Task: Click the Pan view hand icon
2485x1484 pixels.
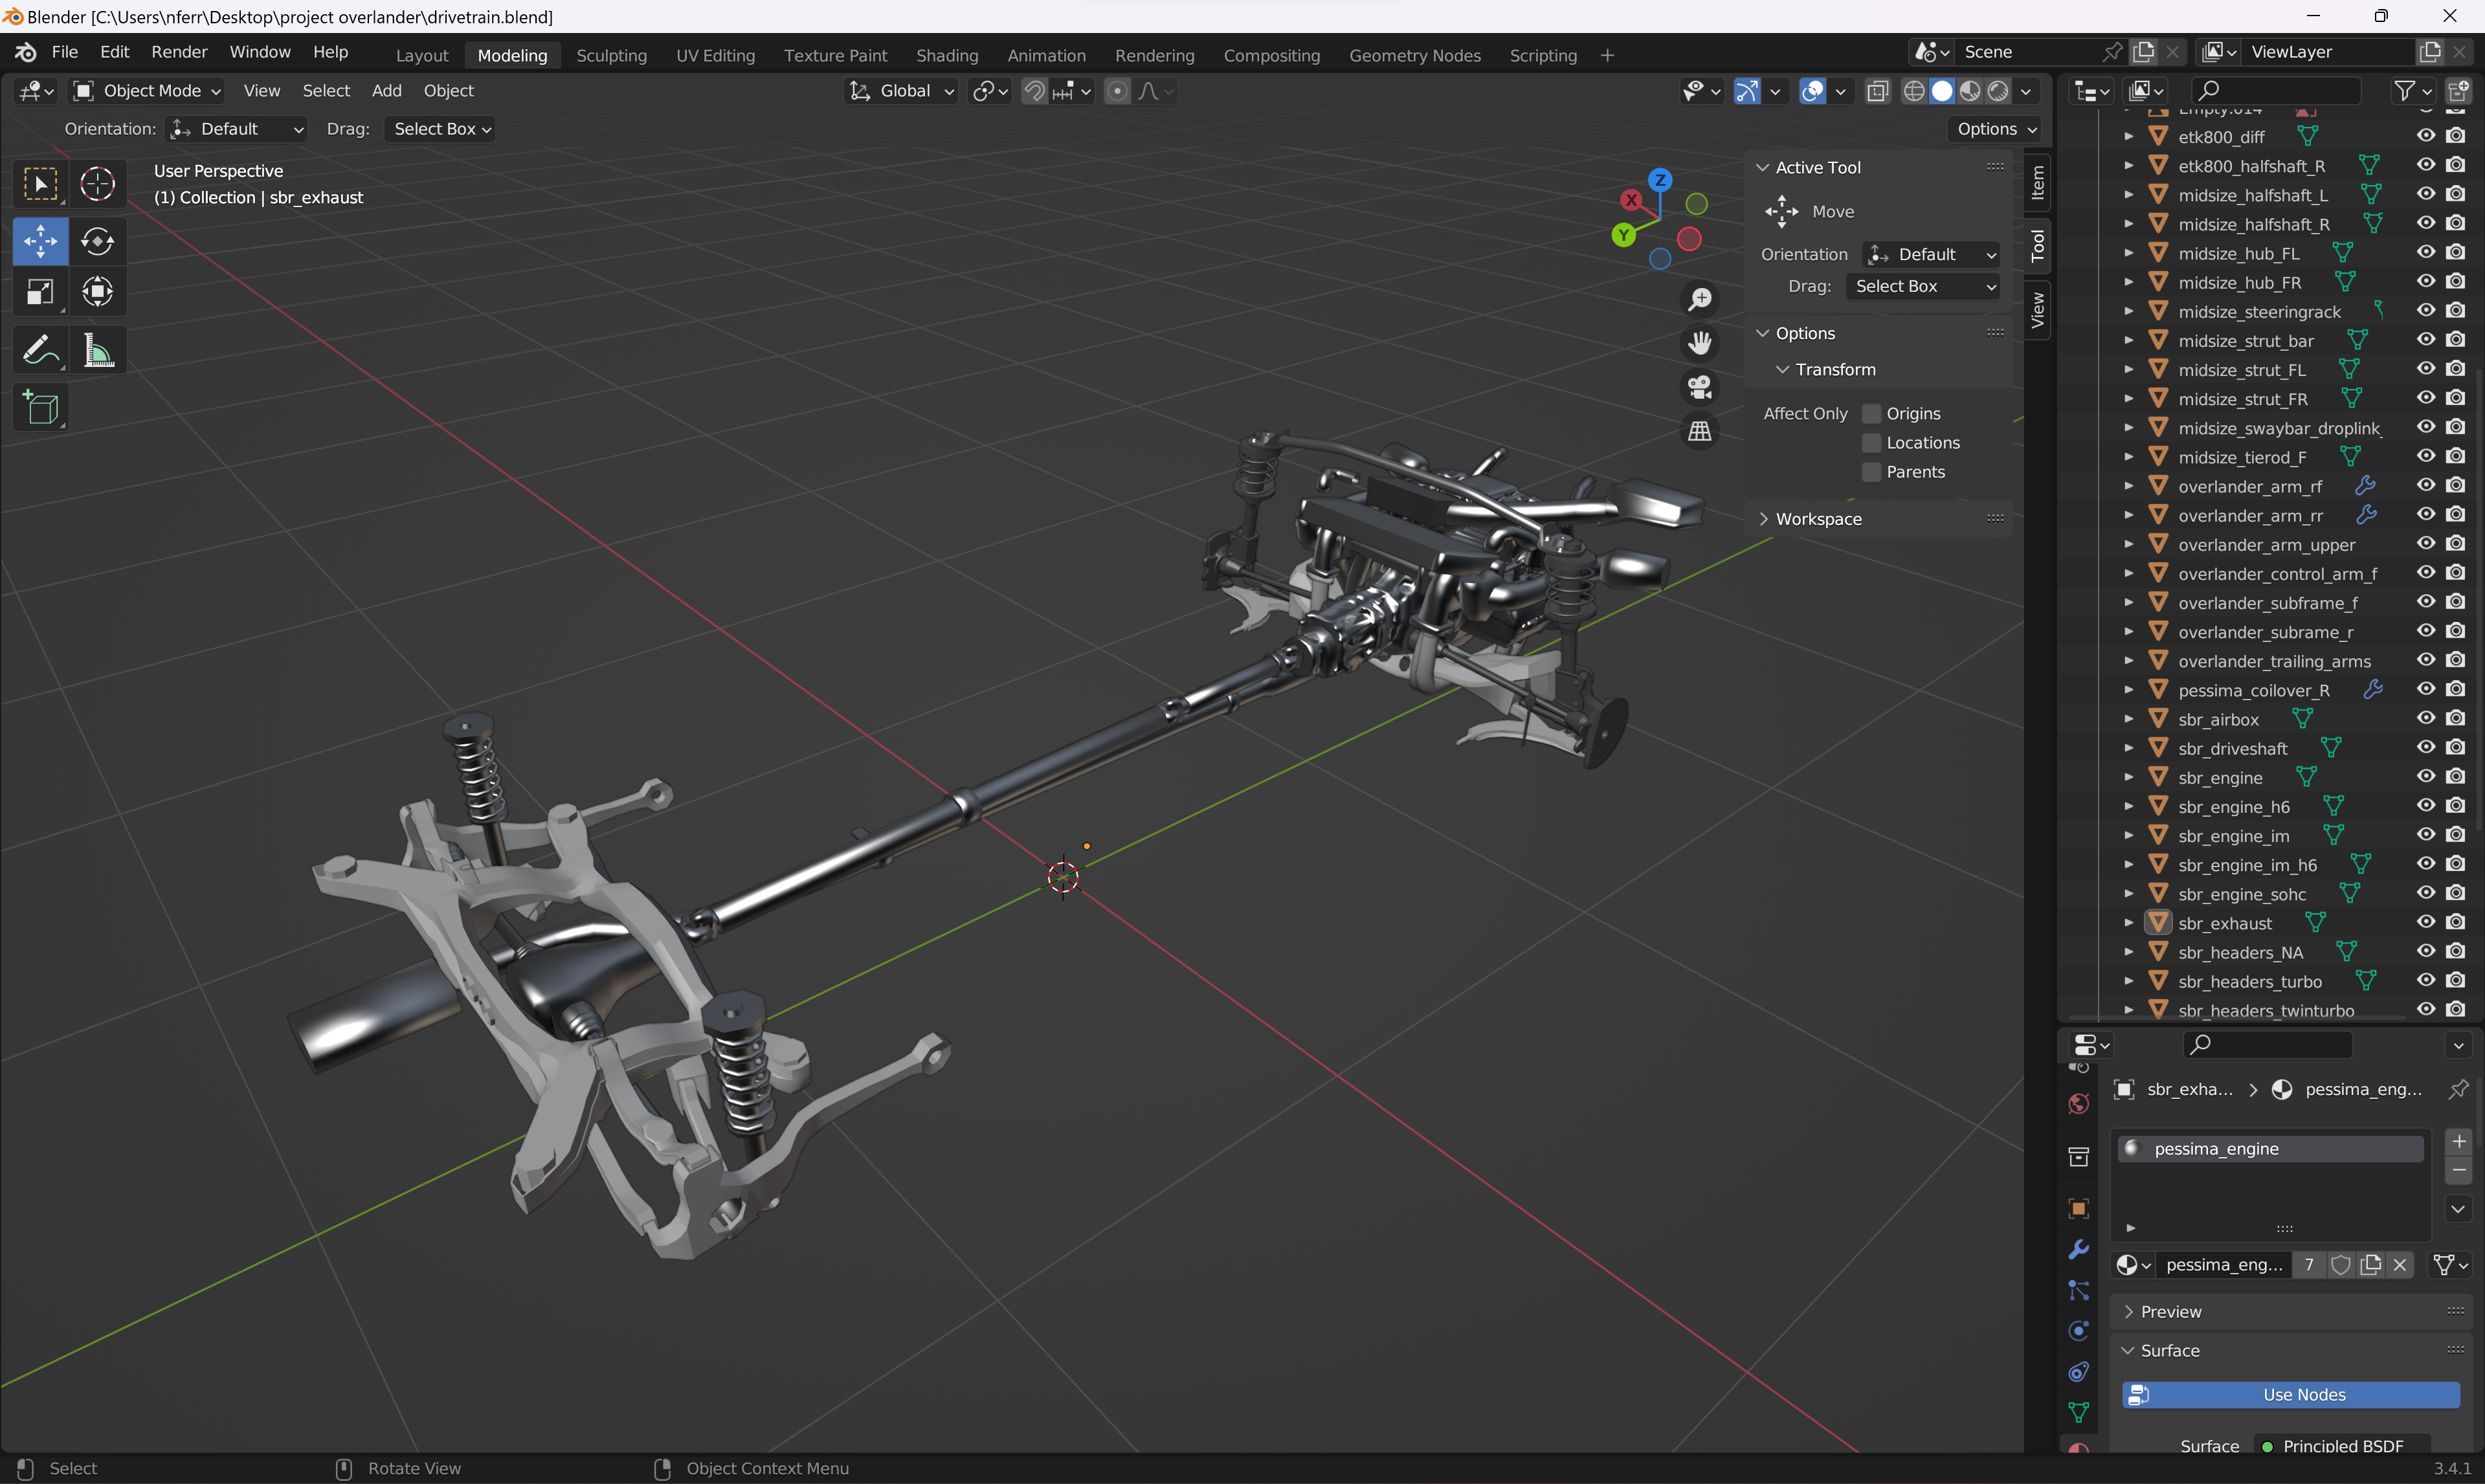Action: [x=1700, y=343]
